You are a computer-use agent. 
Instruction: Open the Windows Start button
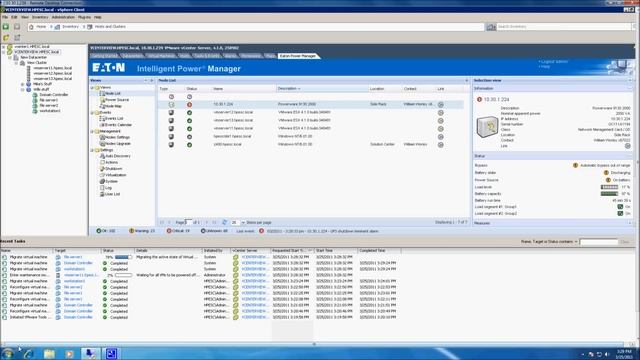[x=7, y=353]
